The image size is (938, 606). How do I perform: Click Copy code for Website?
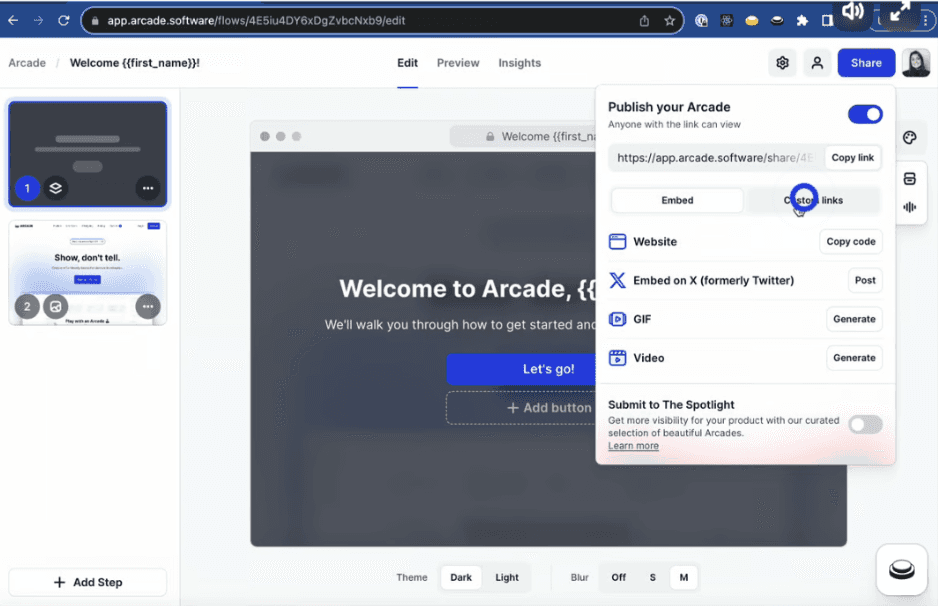tap(851, 242)
